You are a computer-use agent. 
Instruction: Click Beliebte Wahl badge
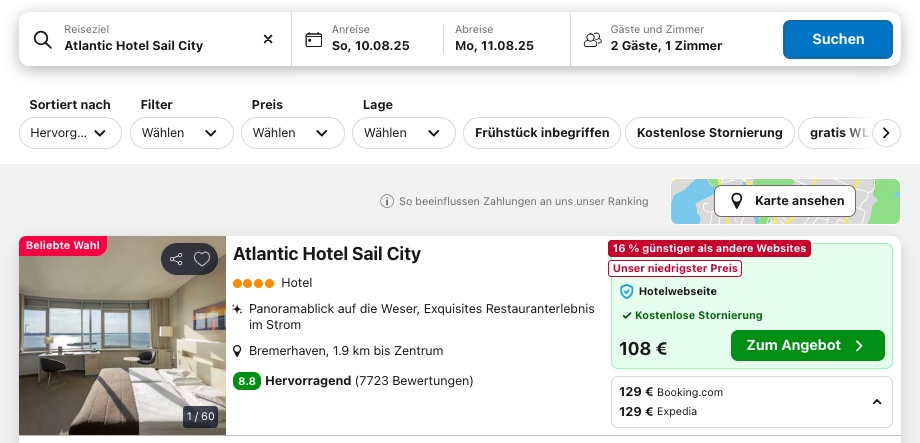pos(63,246)
